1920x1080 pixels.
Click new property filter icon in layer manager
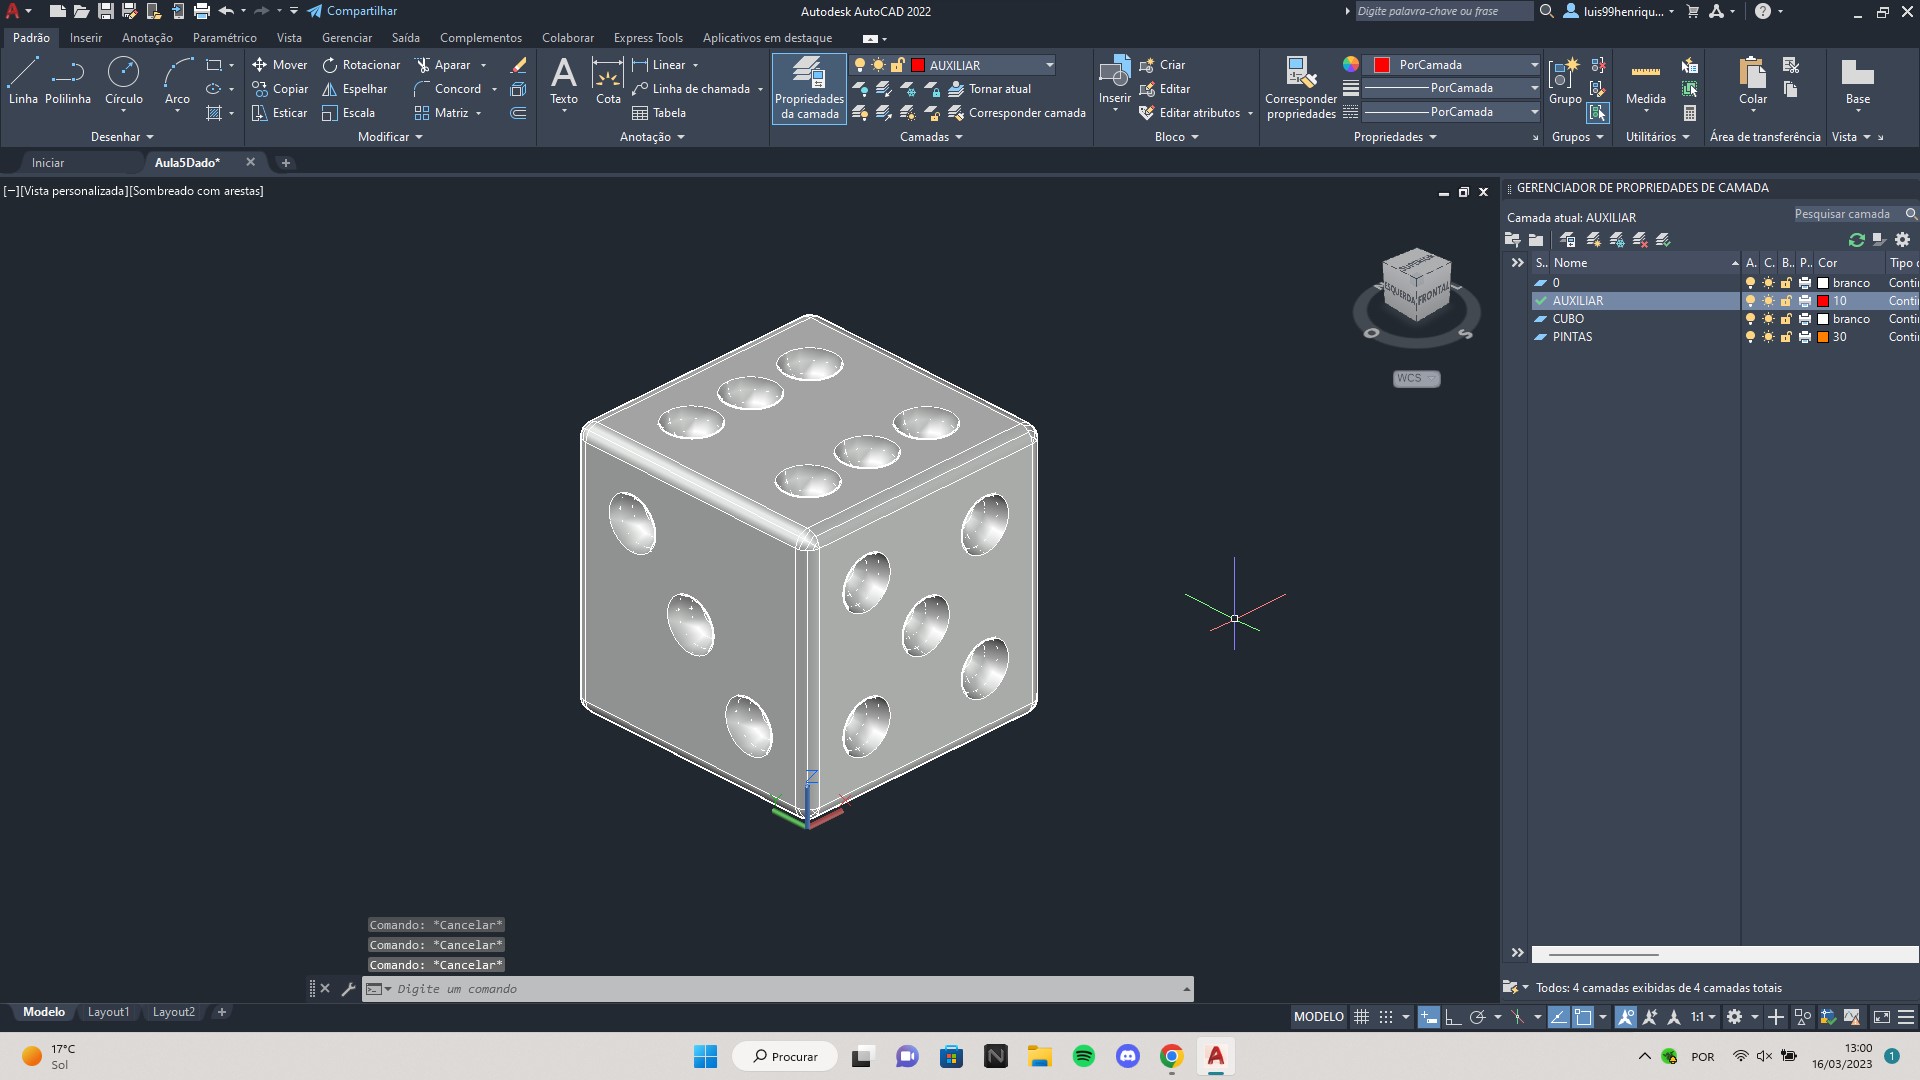[x=1512, y=240]
